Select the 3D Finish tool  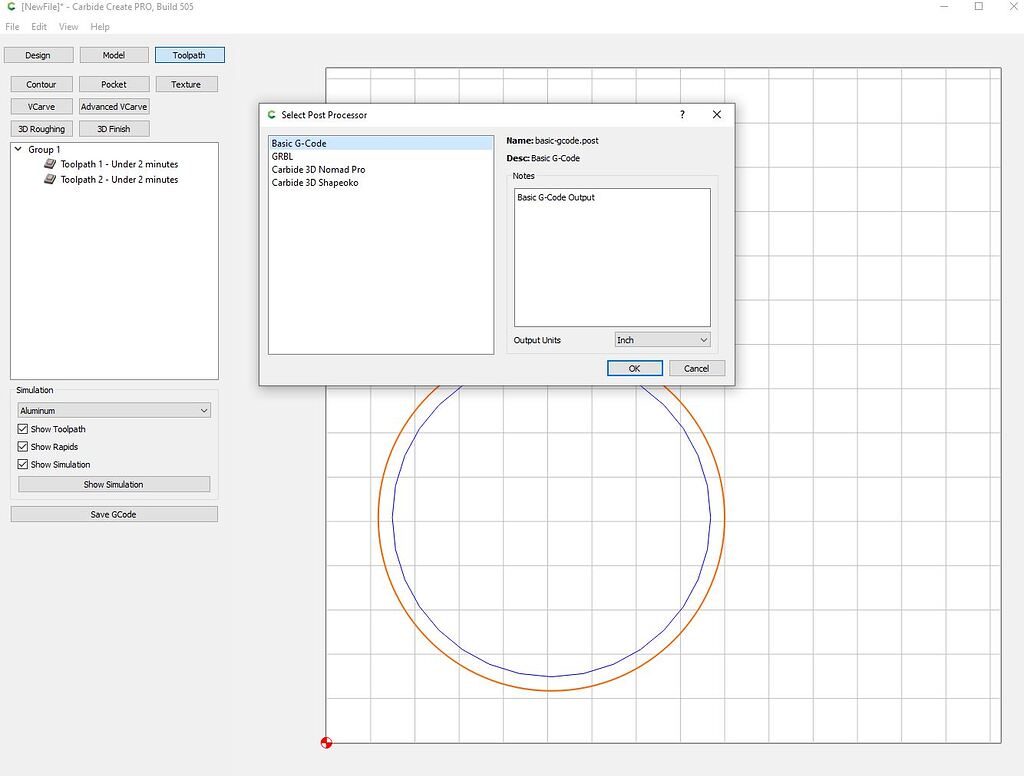(113, 128)
